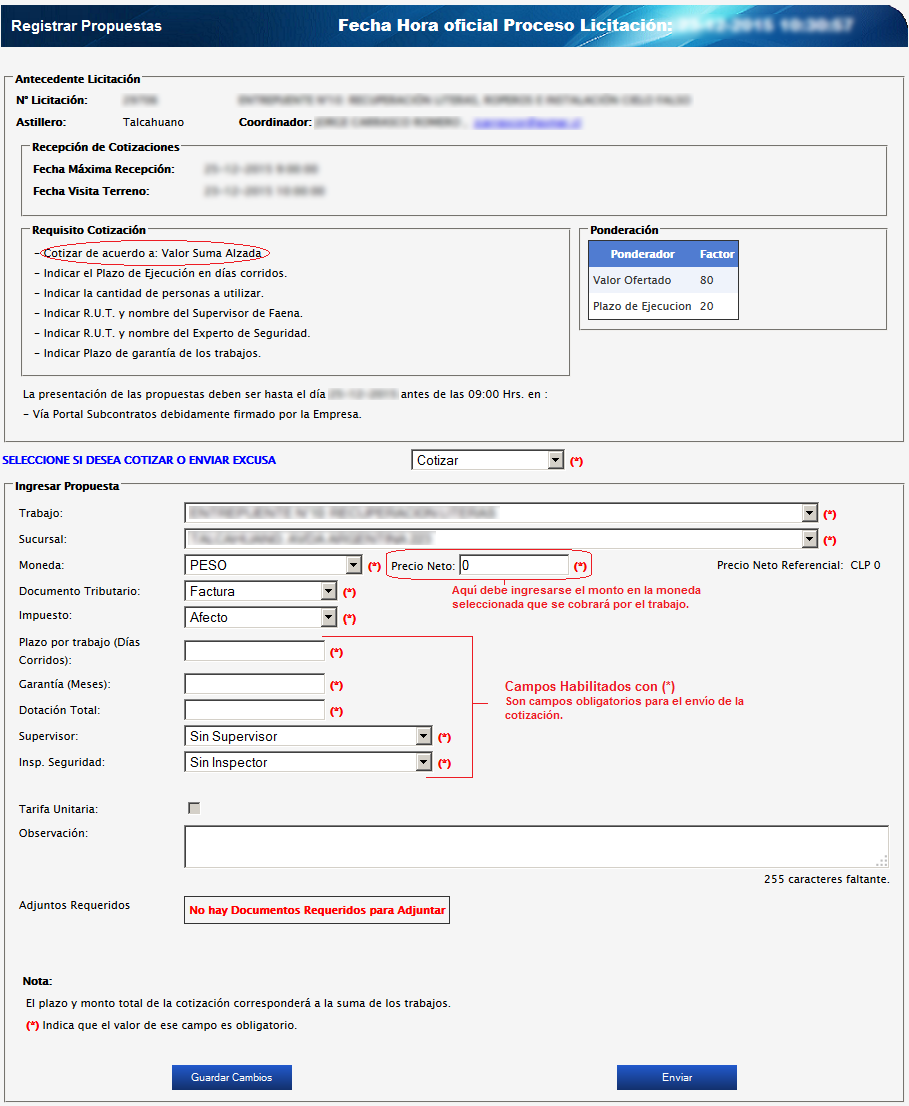Choose a supervisor from Supervisor dropdown
The width and height of the screenshot is (909, 1106).
[x=307, y=736]
